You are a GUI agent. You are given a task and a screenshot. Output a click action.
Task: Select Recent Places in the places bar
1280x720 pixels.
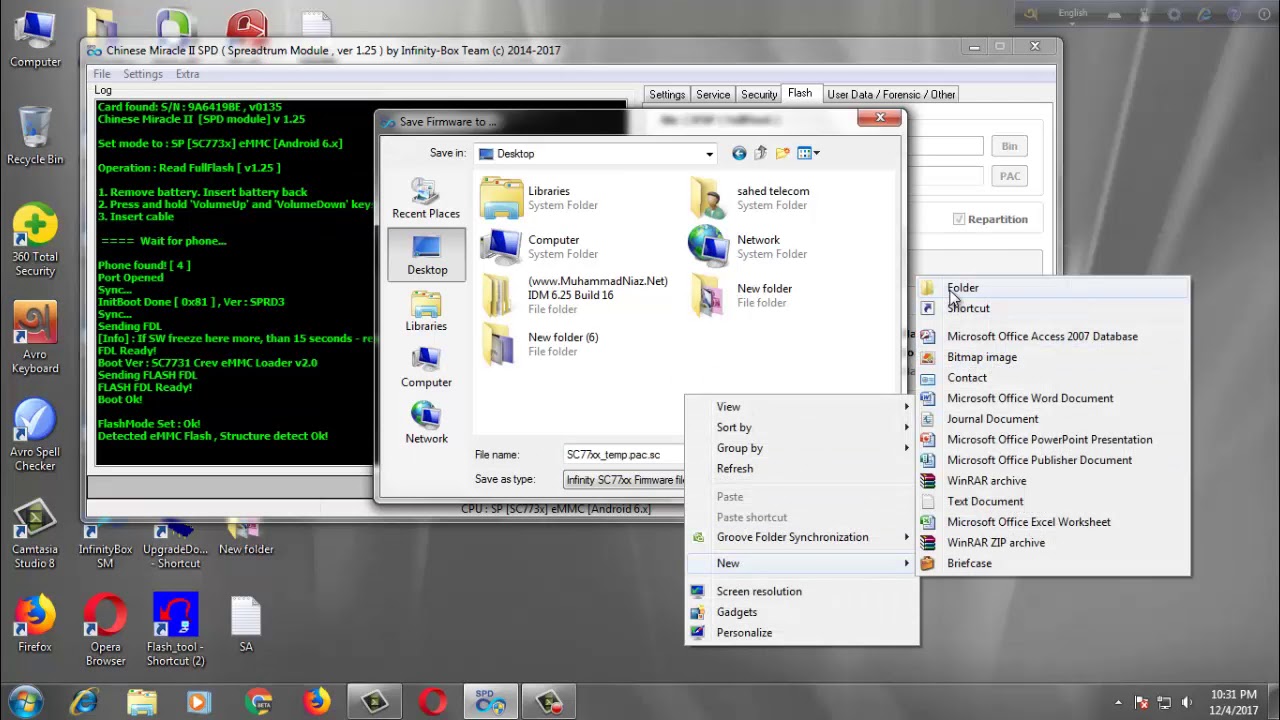[x=426, y=199]
